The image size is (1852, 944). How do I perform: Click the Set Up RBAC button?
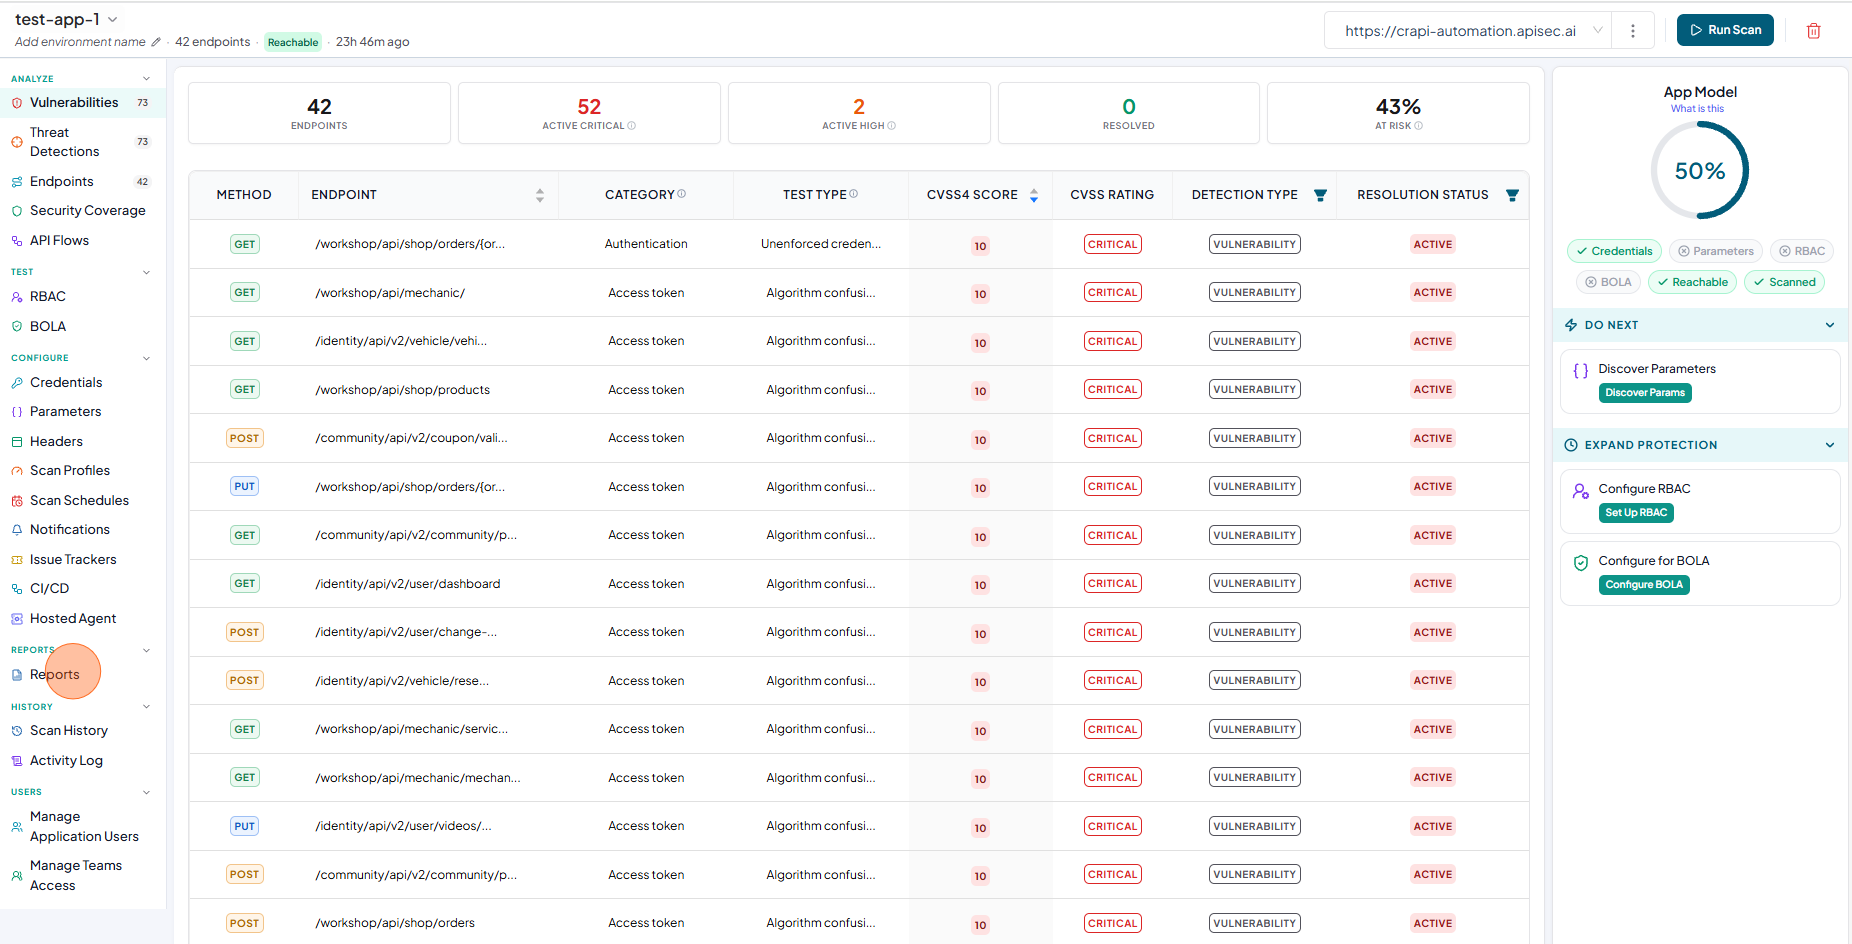tap(1636, 513)
